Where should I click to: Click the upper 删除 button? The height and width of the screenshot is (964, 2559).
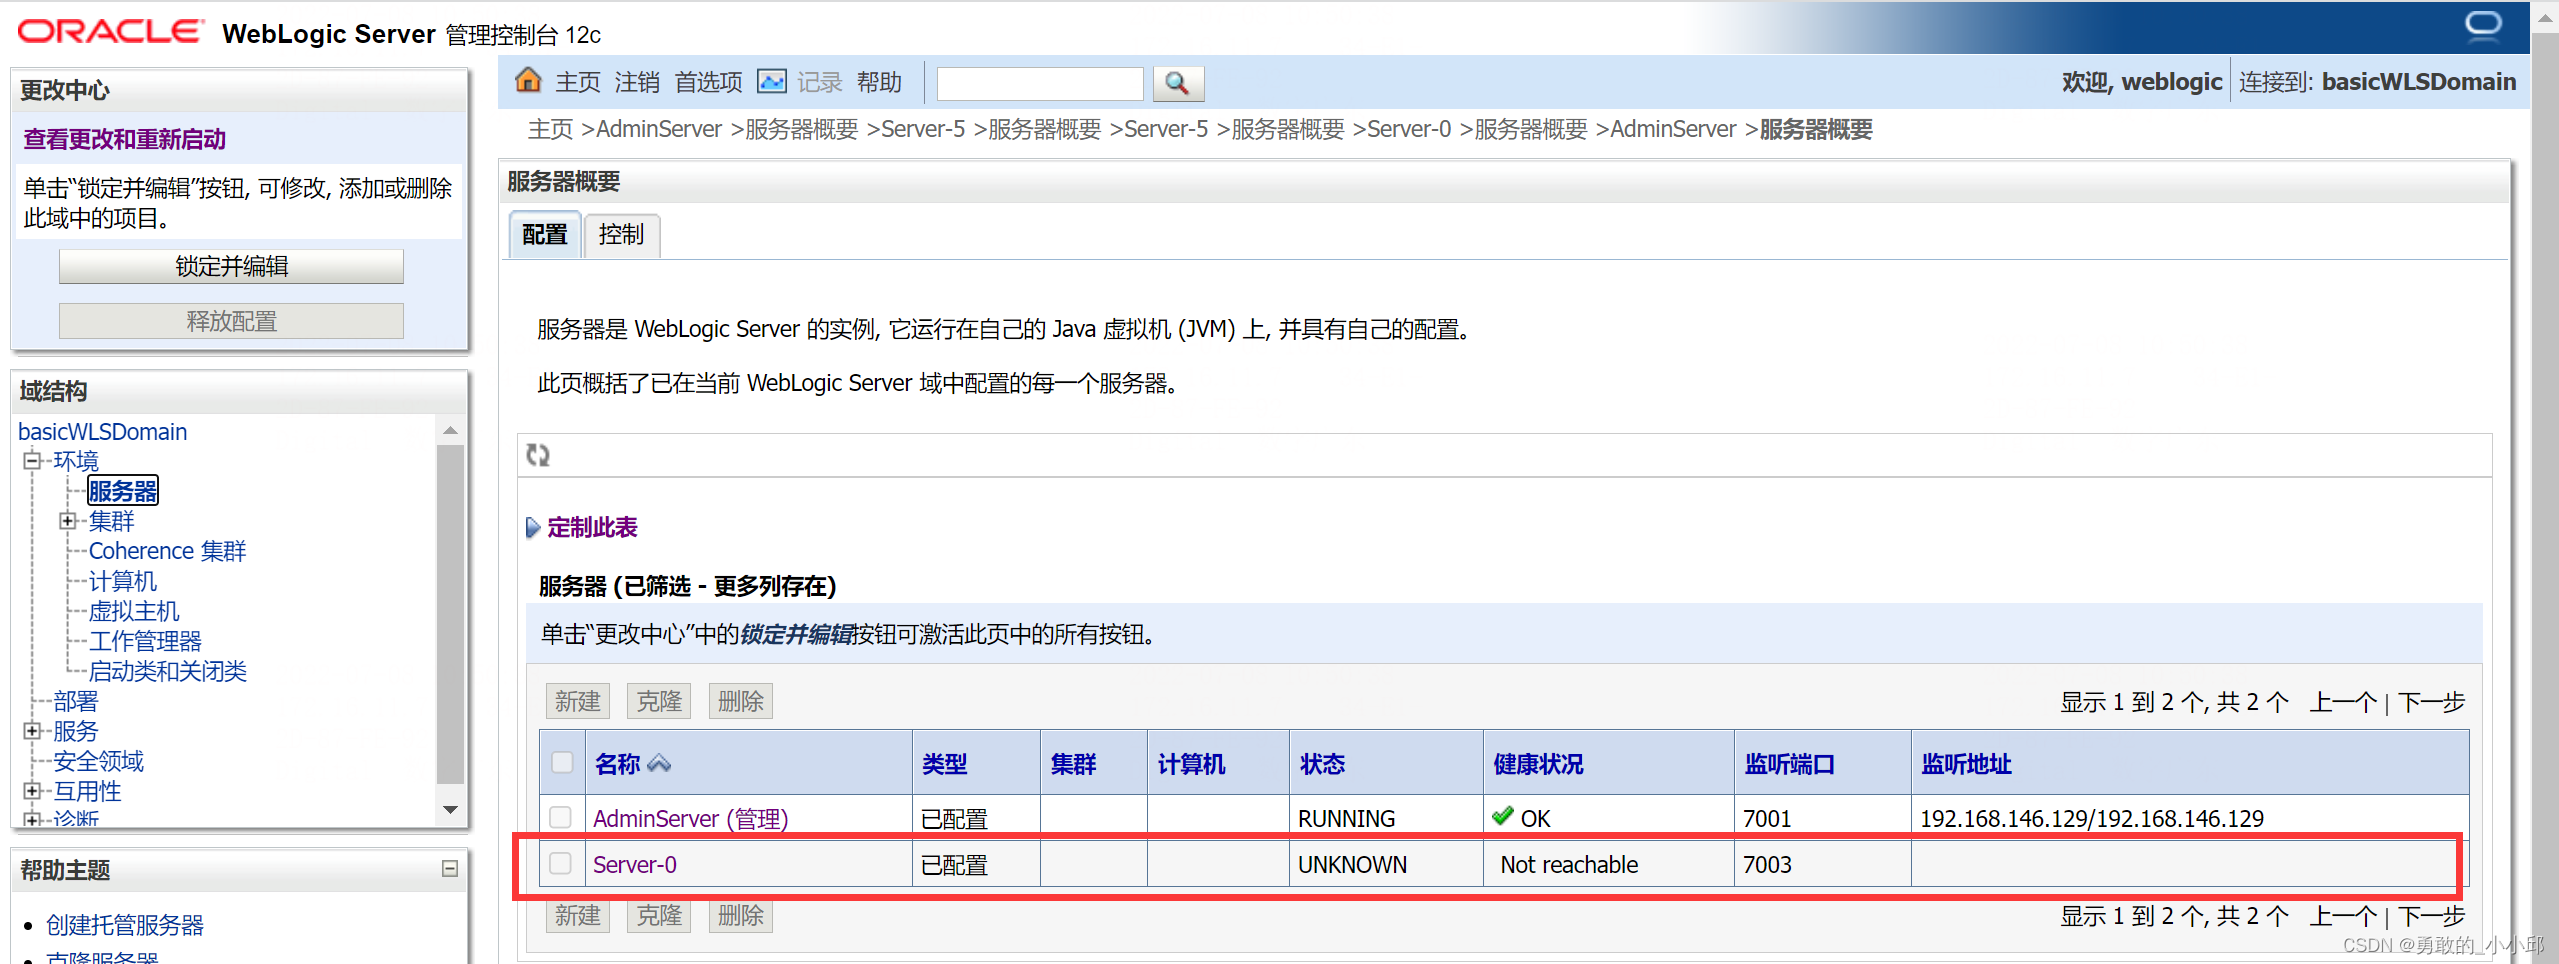click(x=741, y=701)
